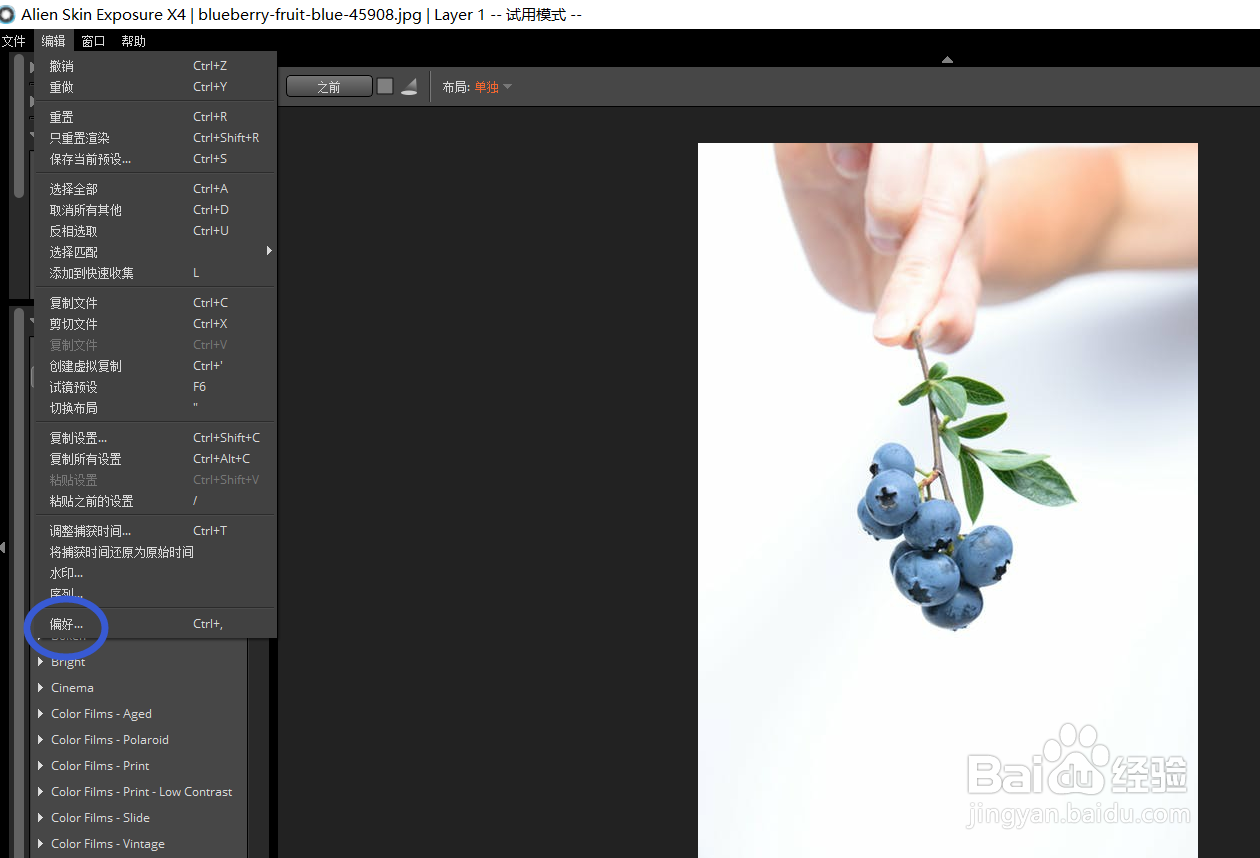Image resolution: width=1260 pixels, height=858 pixels.
Task: Choose 复制设置... menu entry
Action: point(156,438)
